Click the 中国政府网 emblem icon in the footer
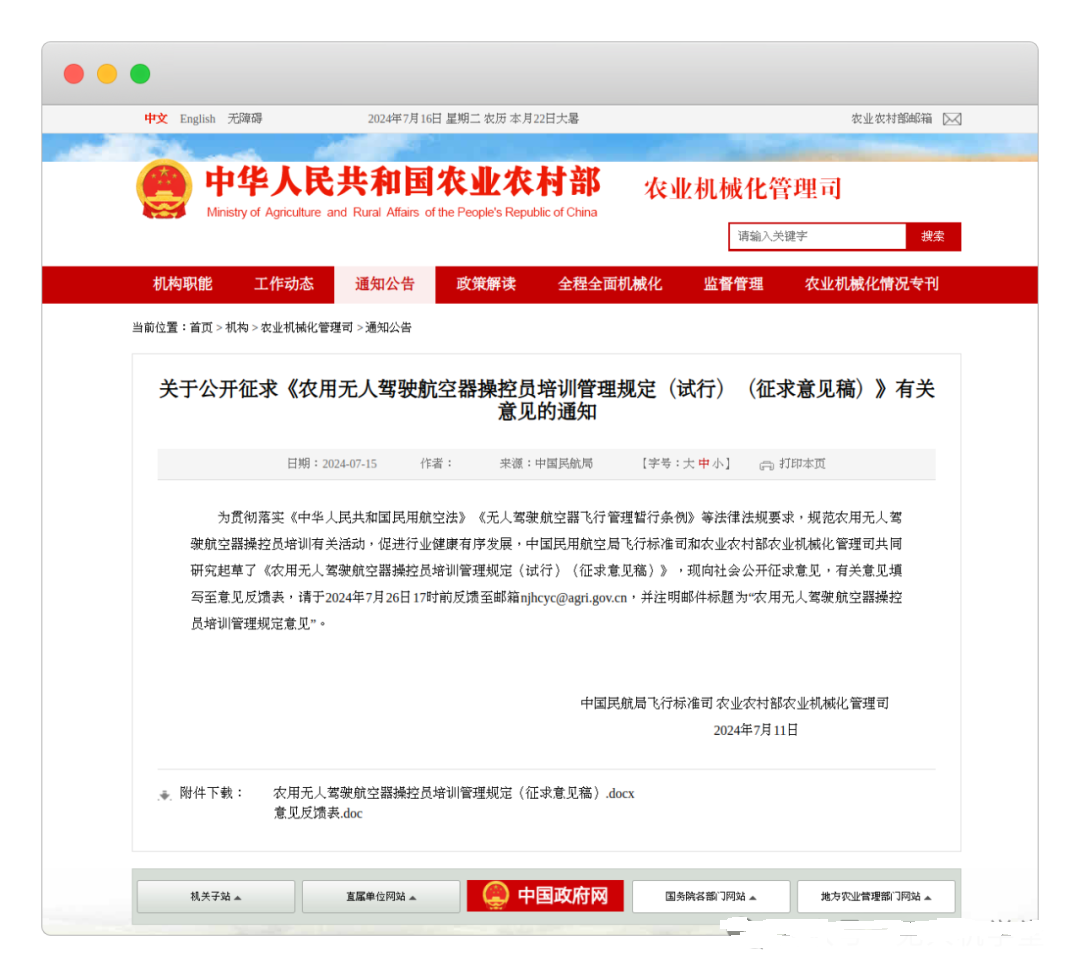1080x977 pixels. (498, 895)
